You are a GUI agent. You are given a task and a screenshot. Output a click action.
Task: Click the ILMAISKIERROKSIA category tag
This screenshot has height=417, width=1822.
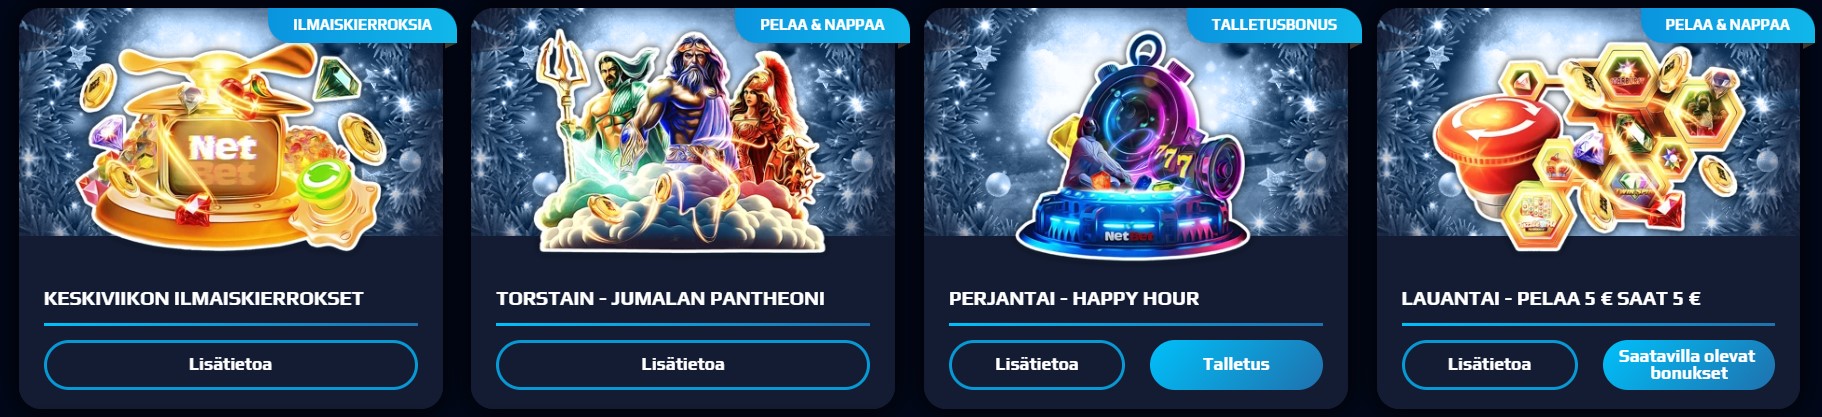pyautogui.click(x=362, y=25)
